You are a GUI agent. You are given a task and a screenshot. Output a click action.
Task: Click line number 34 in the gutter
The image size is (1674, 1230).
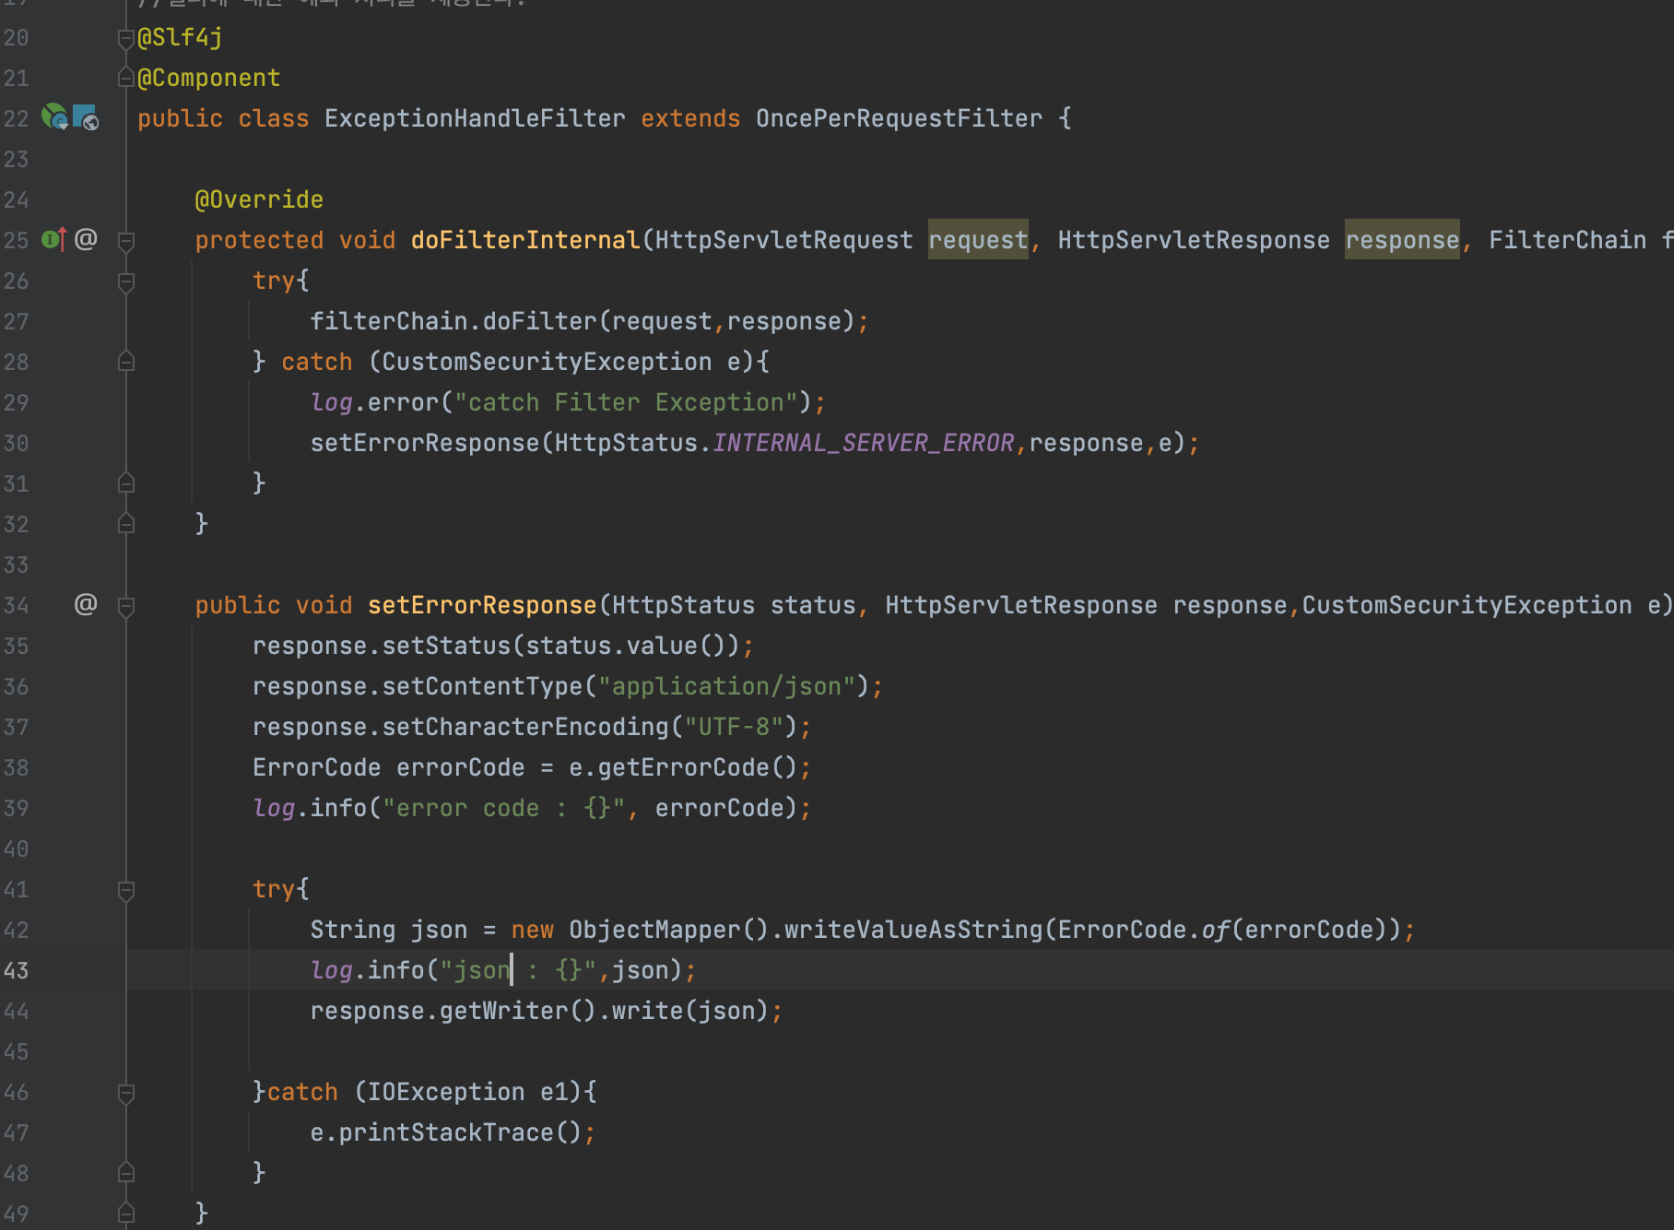[x=16, y=605]
